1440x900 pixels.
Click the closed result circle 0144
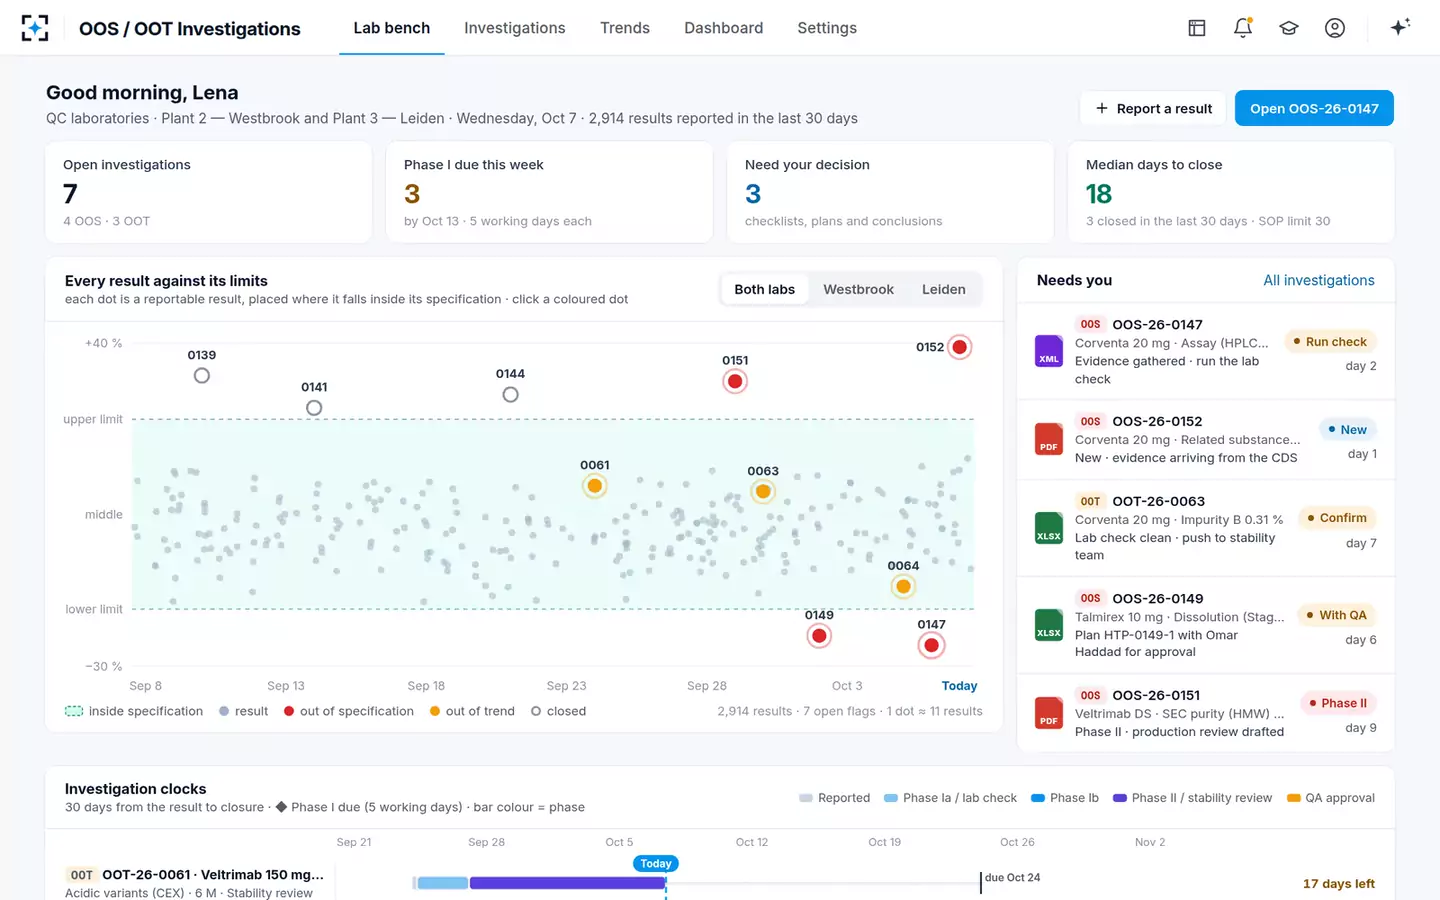point(510,395)
